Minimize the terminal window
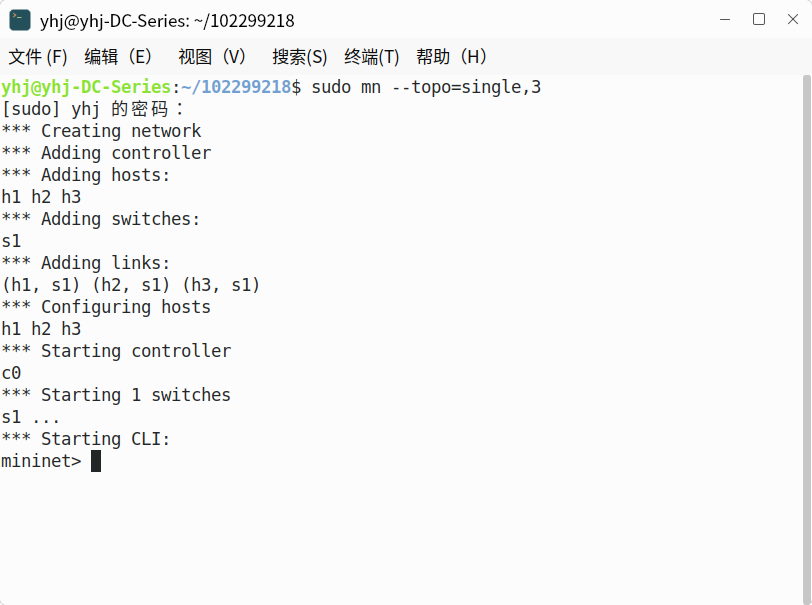This screenshot has width=812, height=605. click(725, 20)
